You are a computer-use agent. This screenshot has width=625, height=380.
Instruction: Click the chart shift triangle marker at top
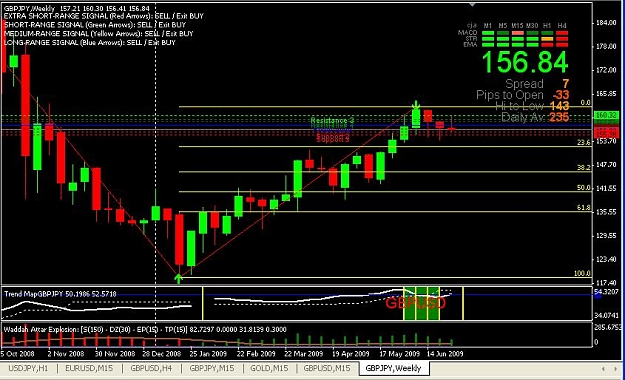pos(472,5)
